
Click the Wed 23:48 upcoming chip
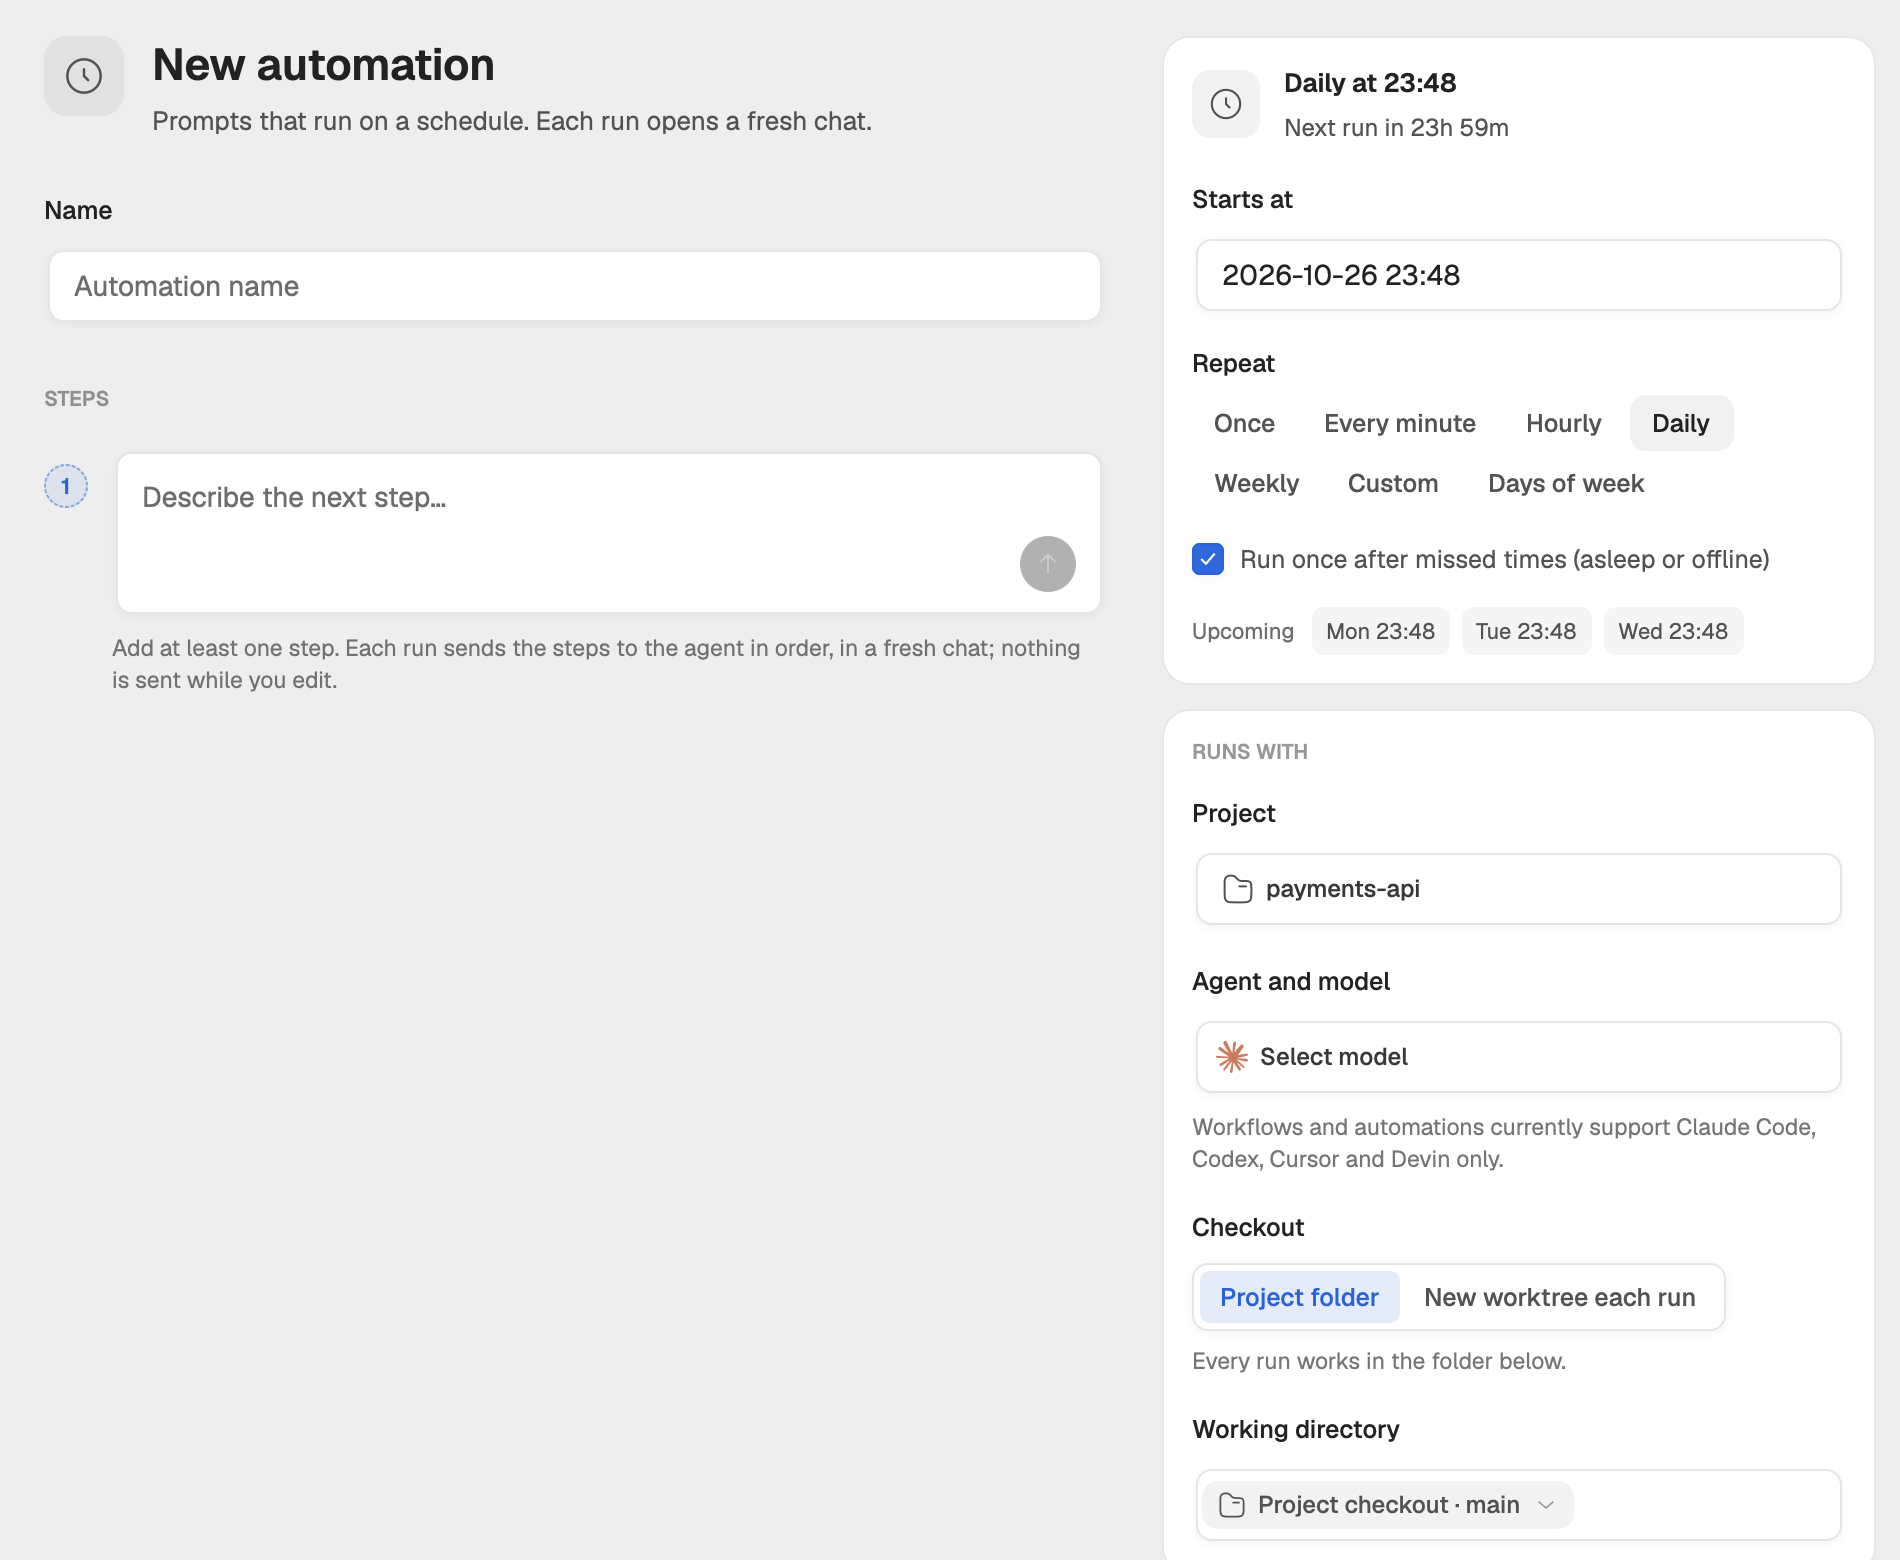1673,631
